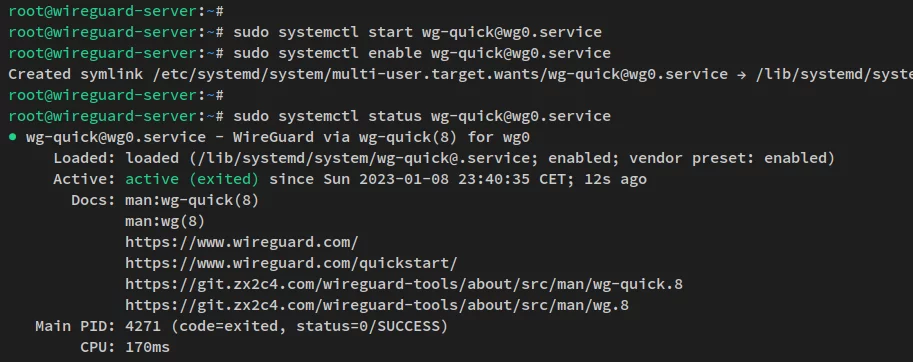Open the git.zx2c4.com wg.8 URL
The image size is (913, 362).
click(x=377, y=305)
